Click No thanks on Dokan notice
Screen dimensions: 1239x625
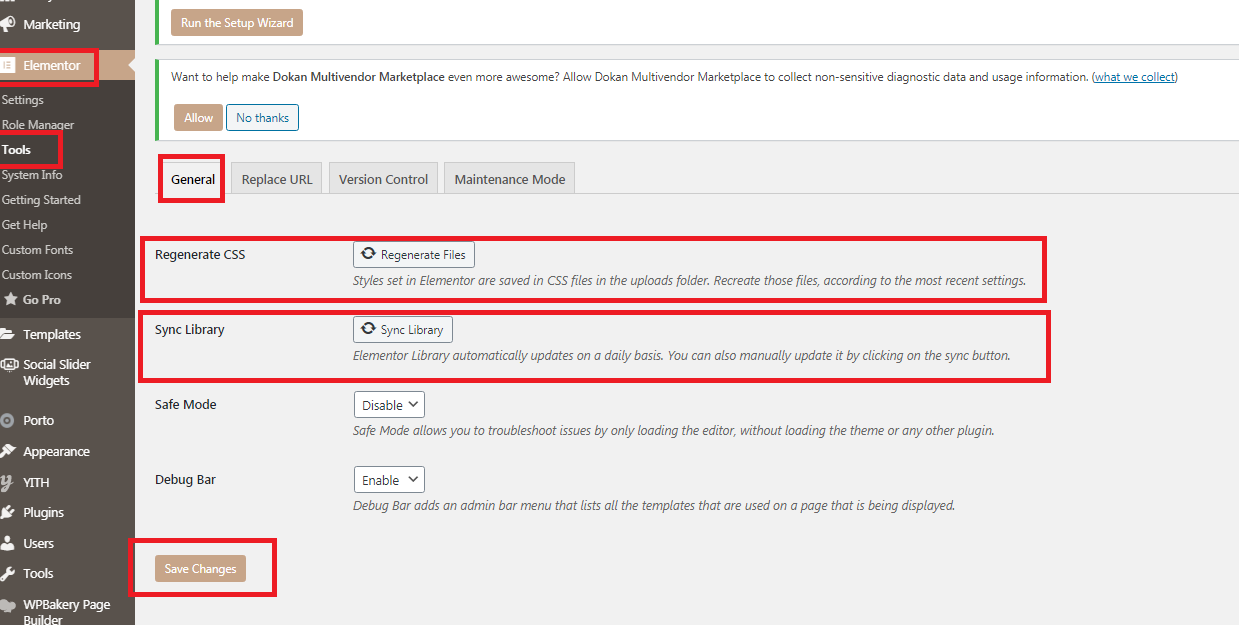pyautogui.click(x=262, y=118)
